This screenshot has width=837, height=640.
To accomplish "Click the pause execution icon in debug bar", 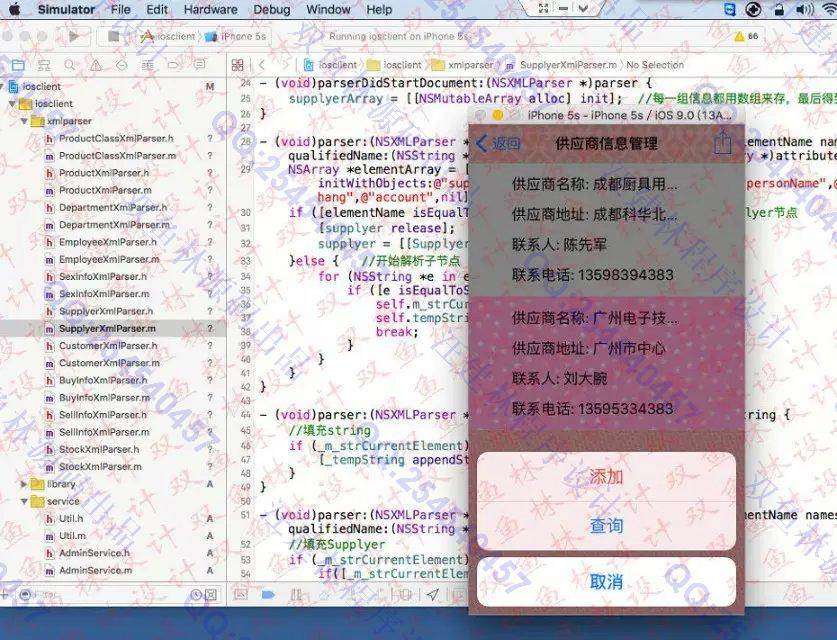I will click(x=296, y=594).
